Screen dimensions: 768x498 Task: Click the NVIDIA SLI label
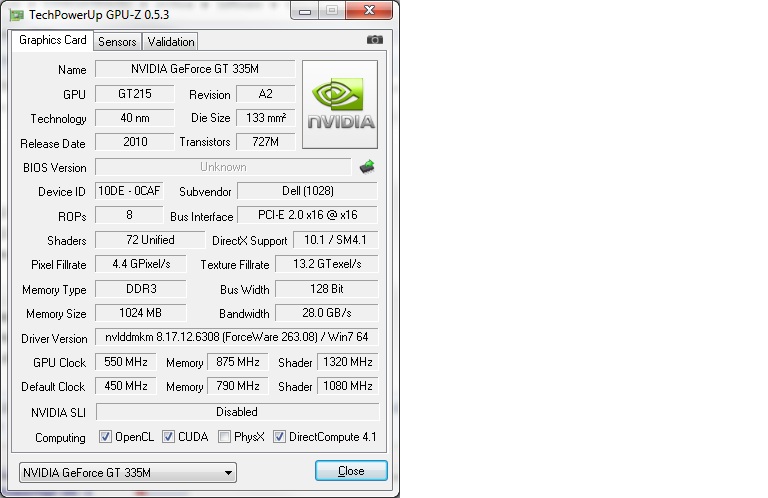(58, 413)
